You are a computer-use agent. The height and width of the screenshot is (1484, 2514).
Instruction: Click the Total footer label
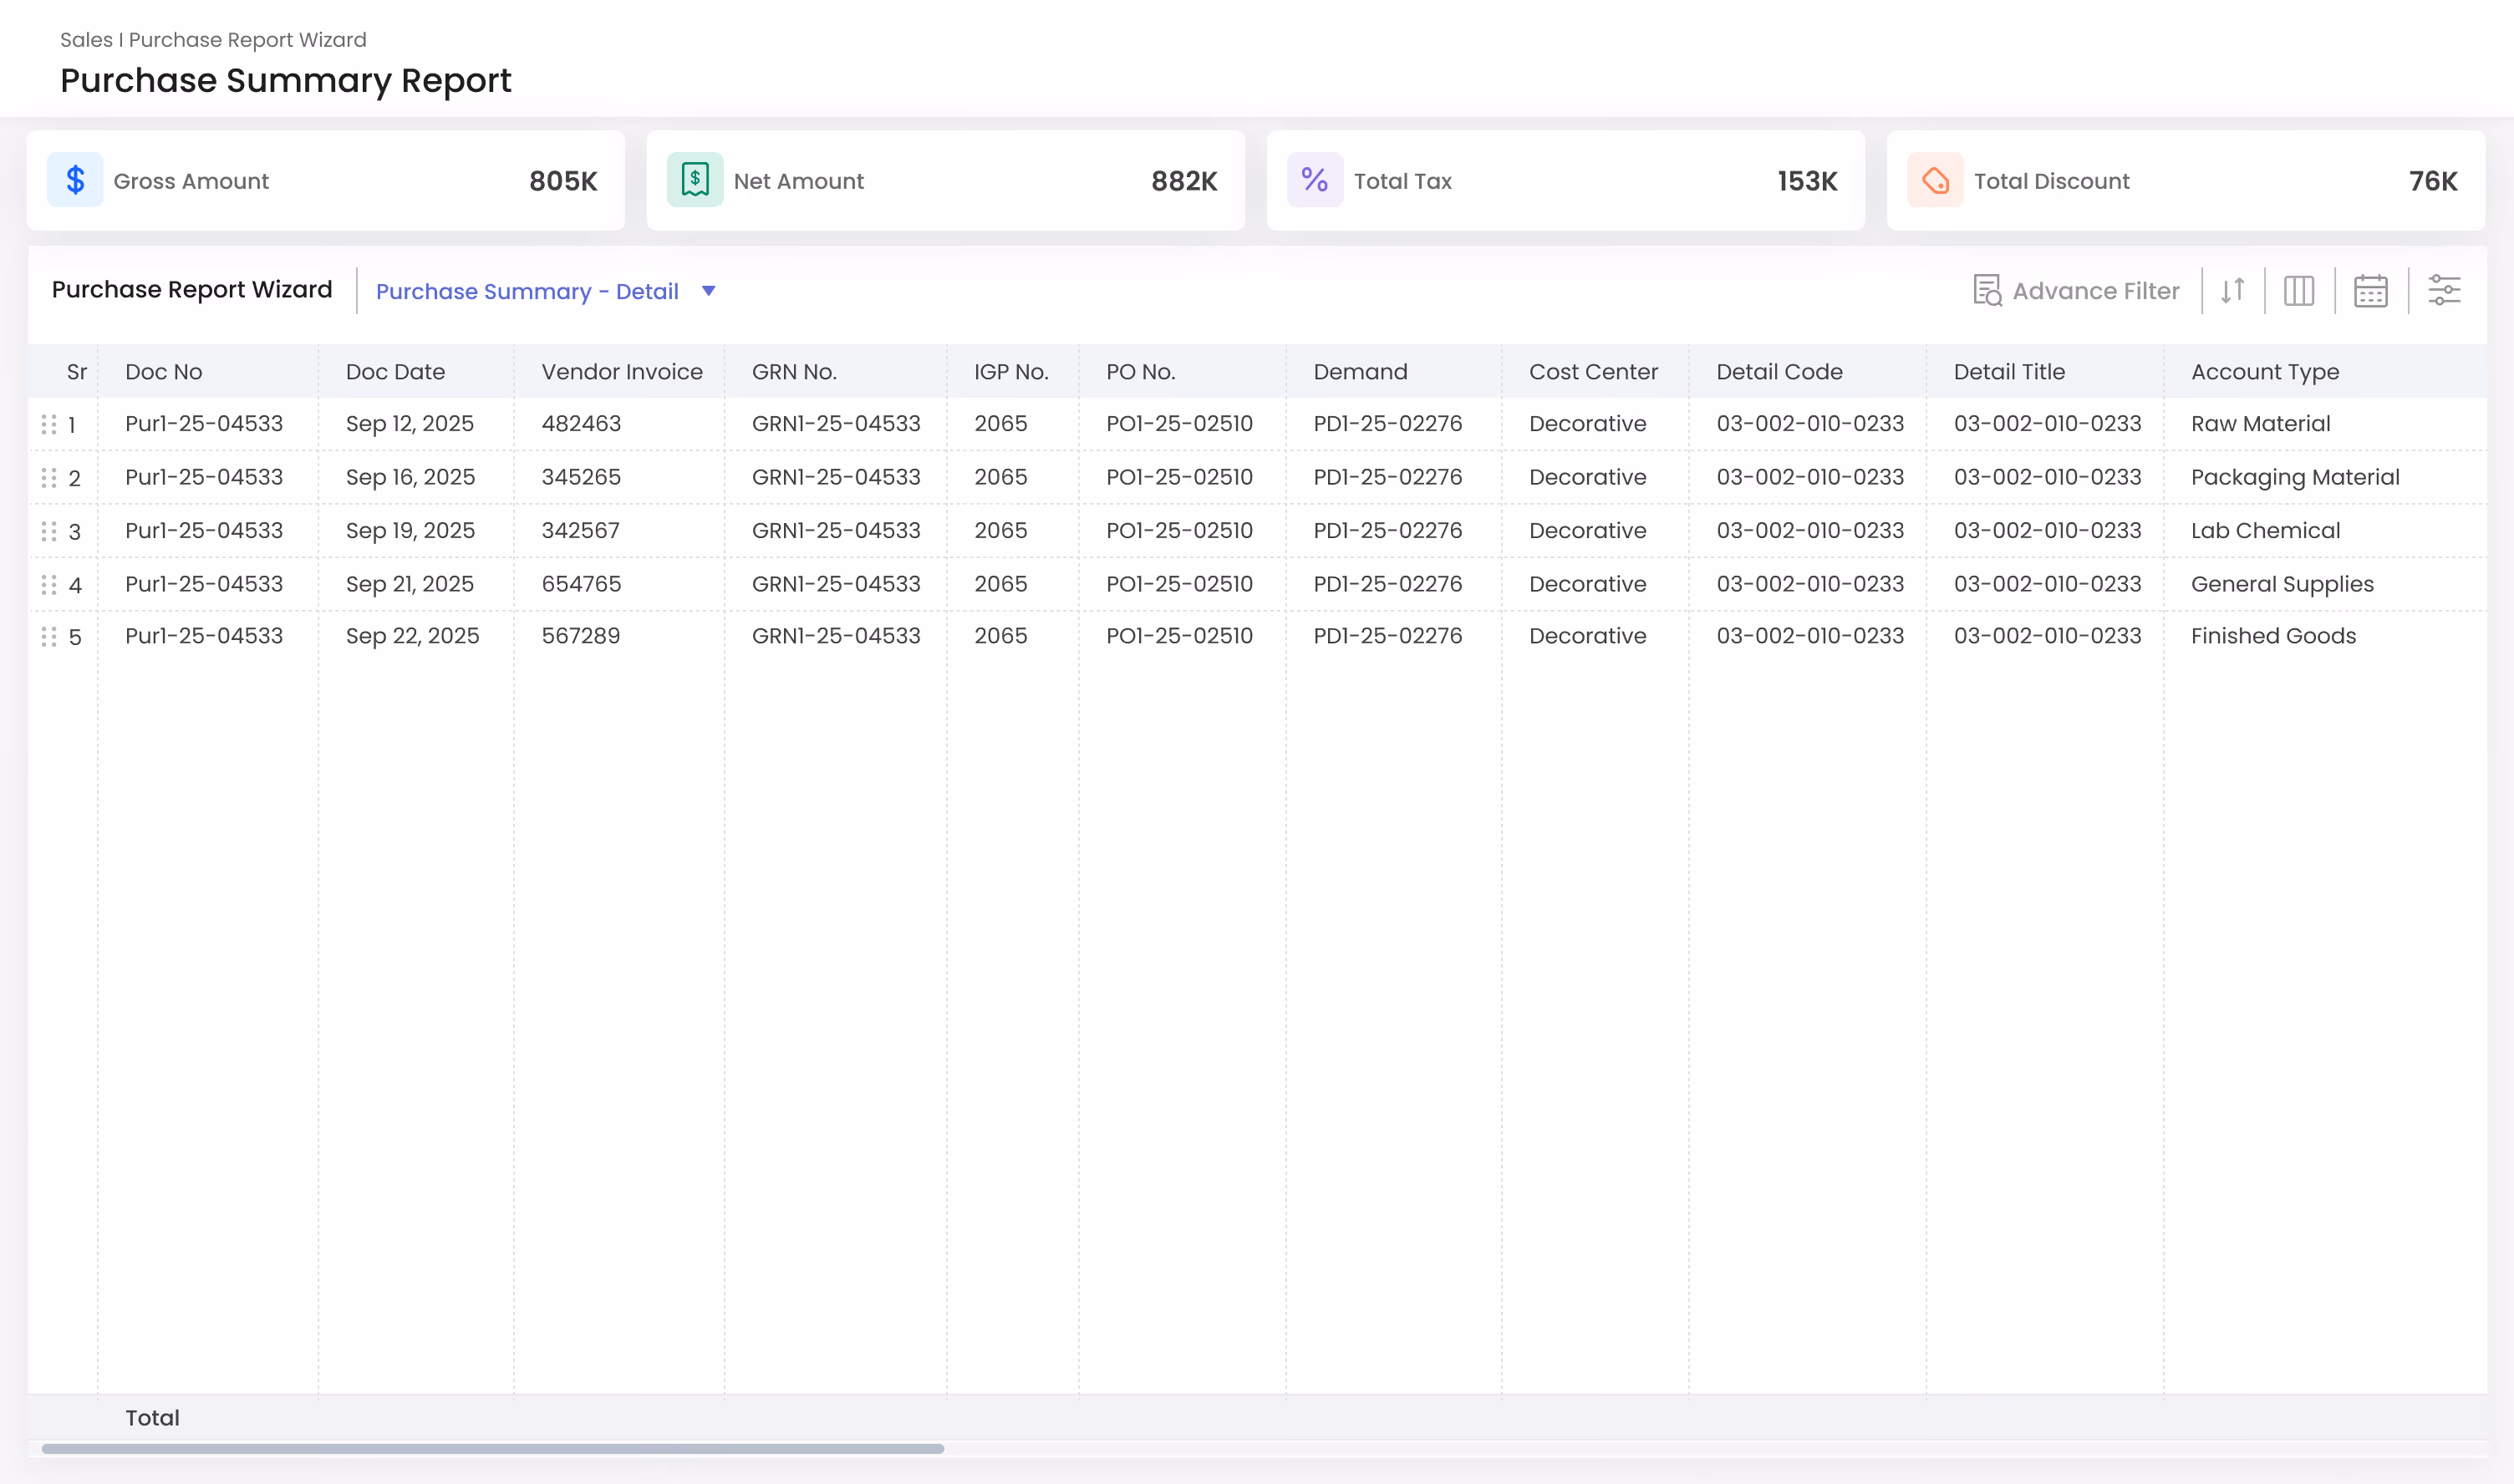(152, 1418)
